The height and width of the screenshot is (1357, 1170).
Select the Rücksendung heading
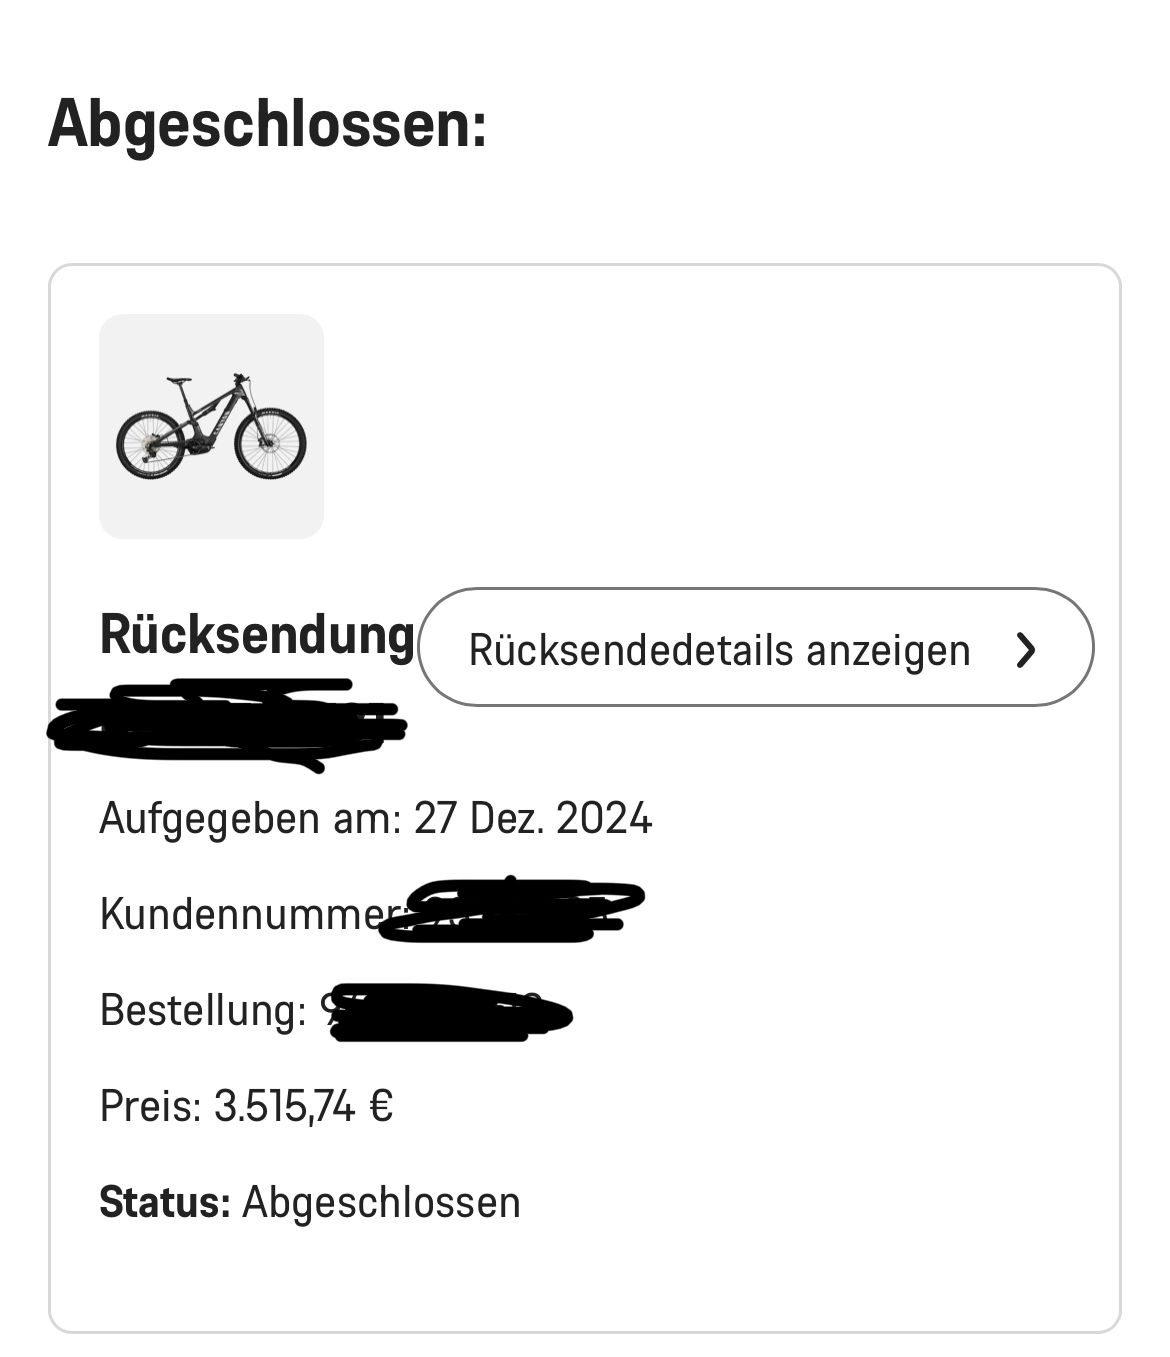[257, 634]
